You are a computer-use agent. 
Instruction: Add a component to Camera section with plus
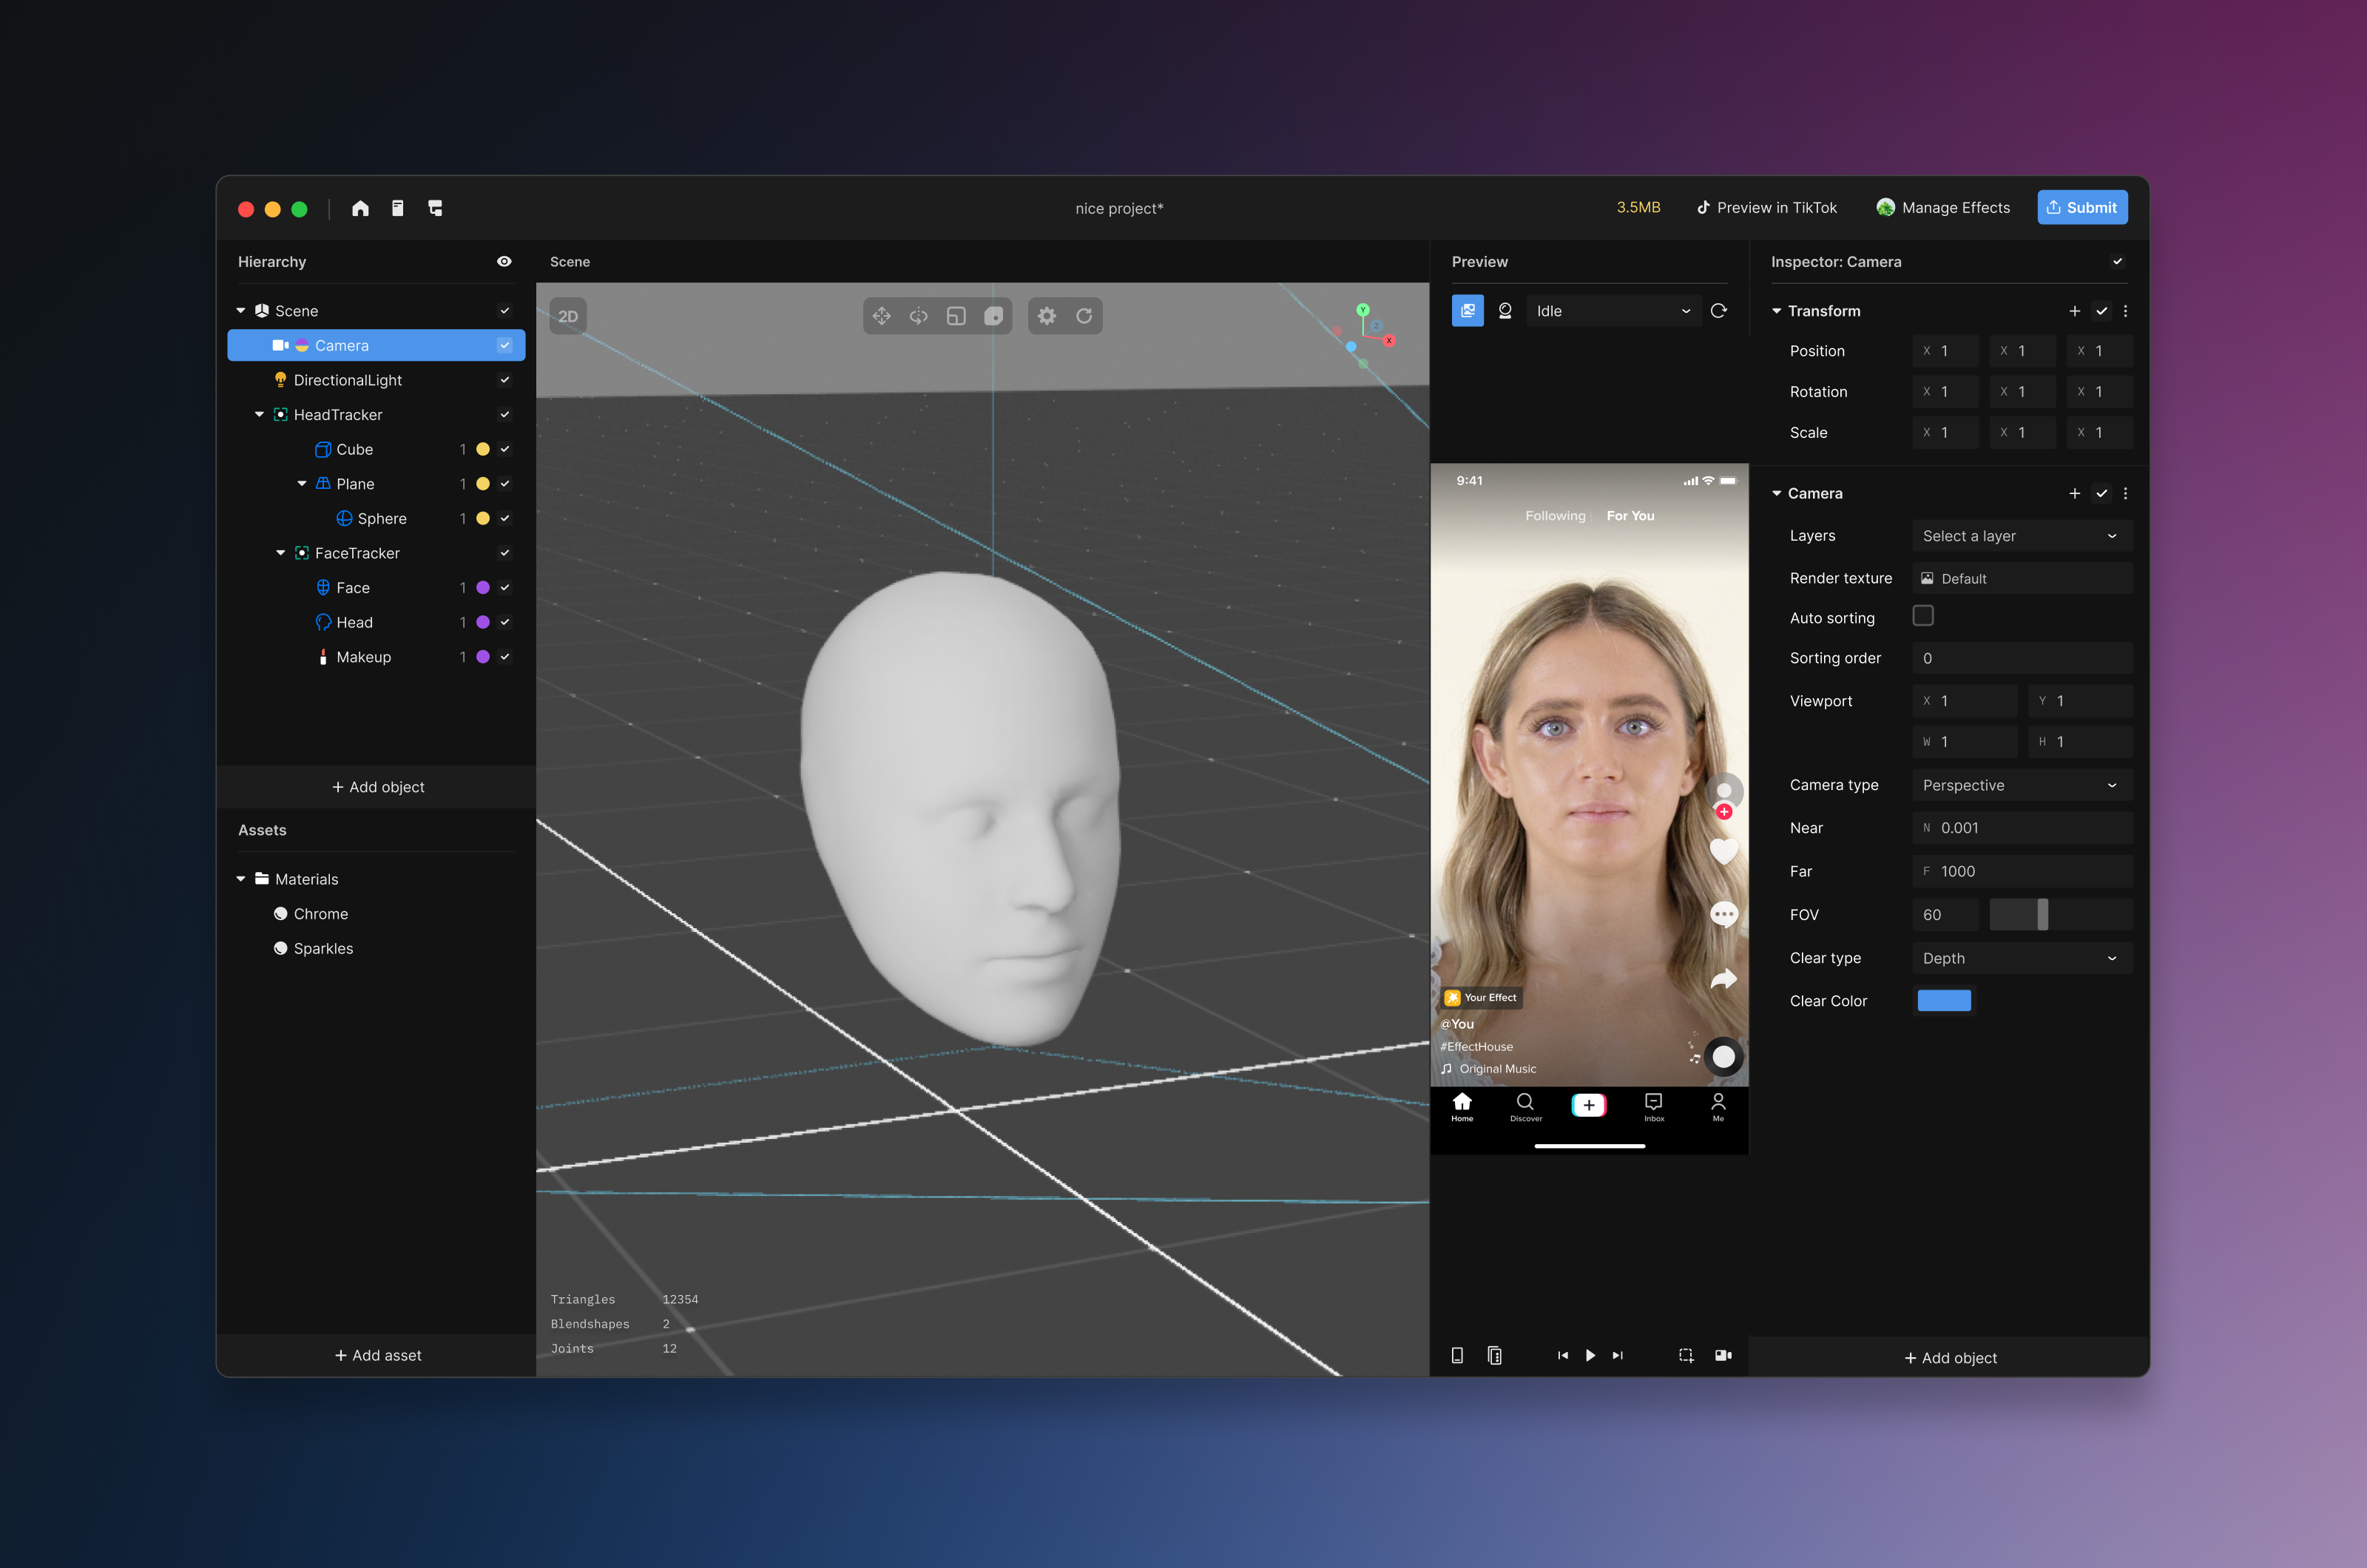click(2075, 493)
